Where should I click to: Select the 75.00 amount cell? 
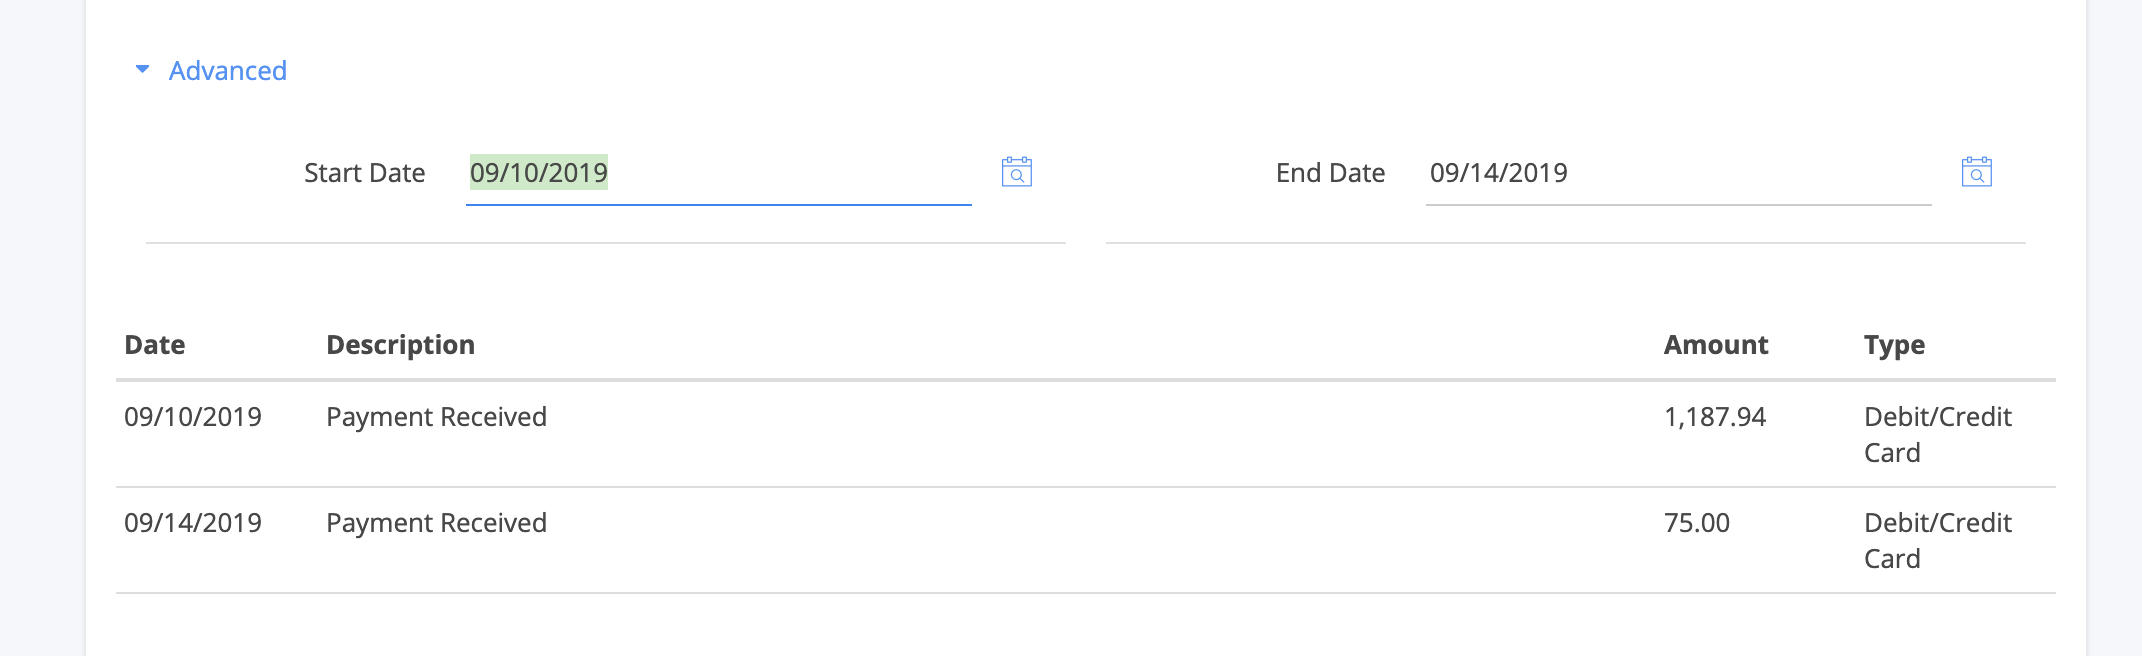(1697, 523)
